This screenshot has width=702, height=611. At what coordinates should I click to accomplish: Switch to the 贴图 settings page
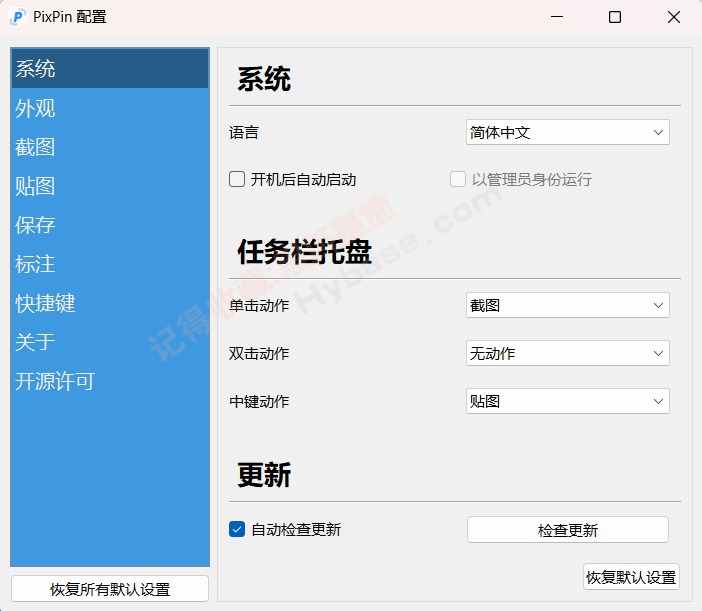click(x=110, y=185)
